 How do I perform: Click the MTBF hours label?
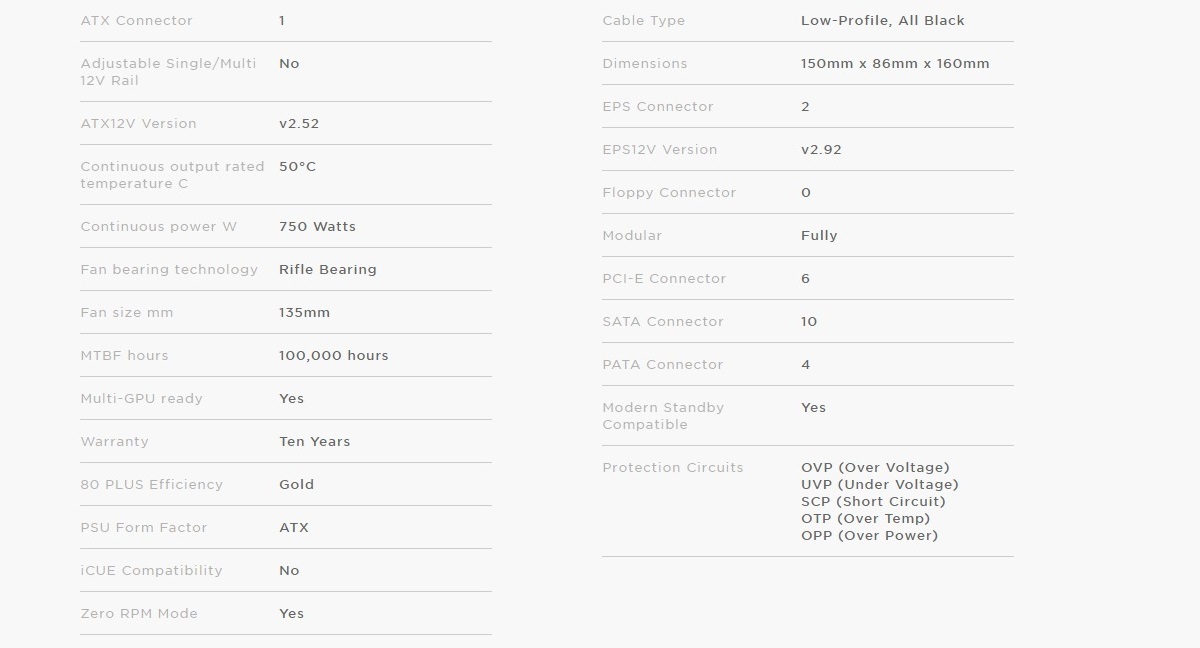coord(124,355)
